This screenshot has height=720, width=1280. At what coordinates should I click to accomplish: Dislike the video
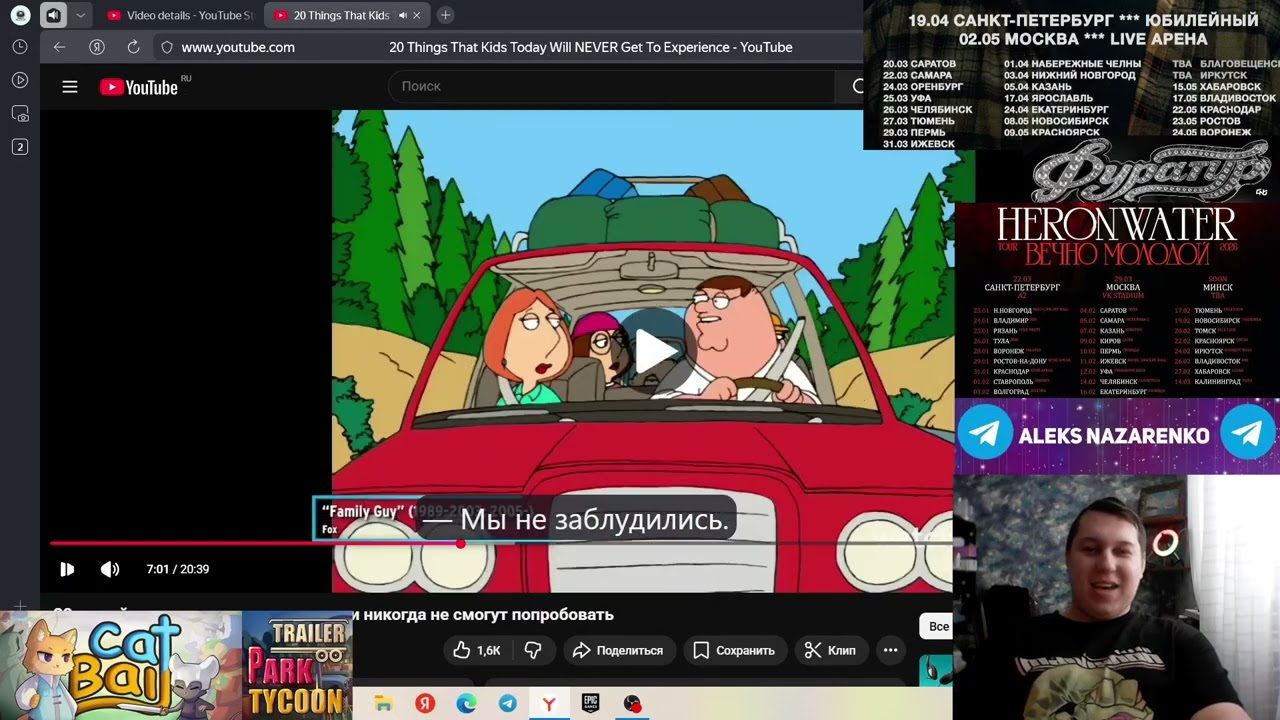(x=533, y=650)
